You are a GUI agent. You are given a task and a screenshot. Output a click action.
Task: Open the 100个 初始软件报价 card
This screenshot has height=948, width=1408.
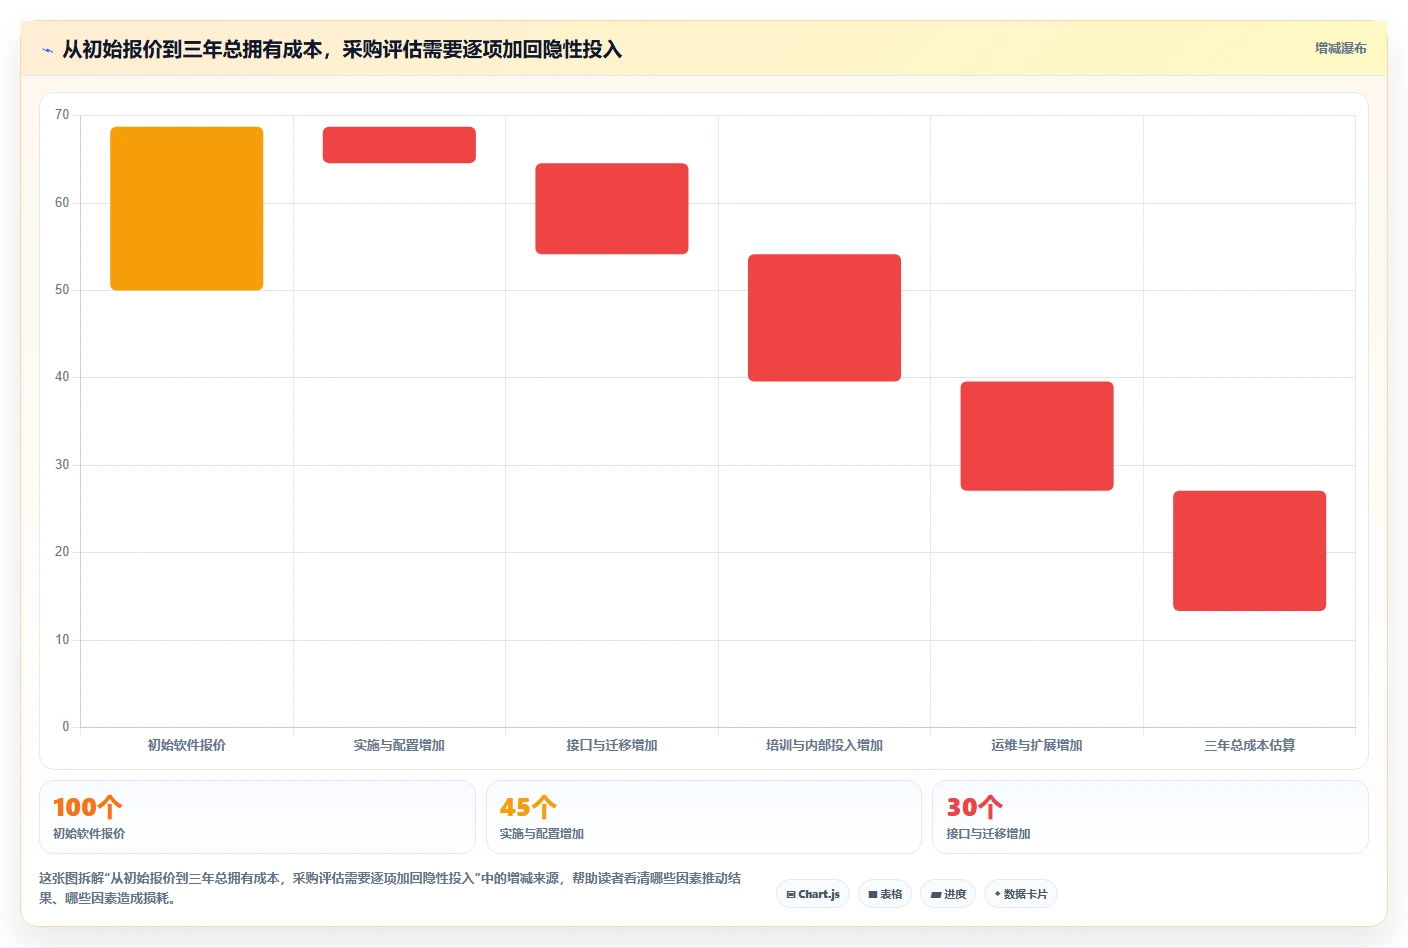pyautogui.click(x=257, y=817)
